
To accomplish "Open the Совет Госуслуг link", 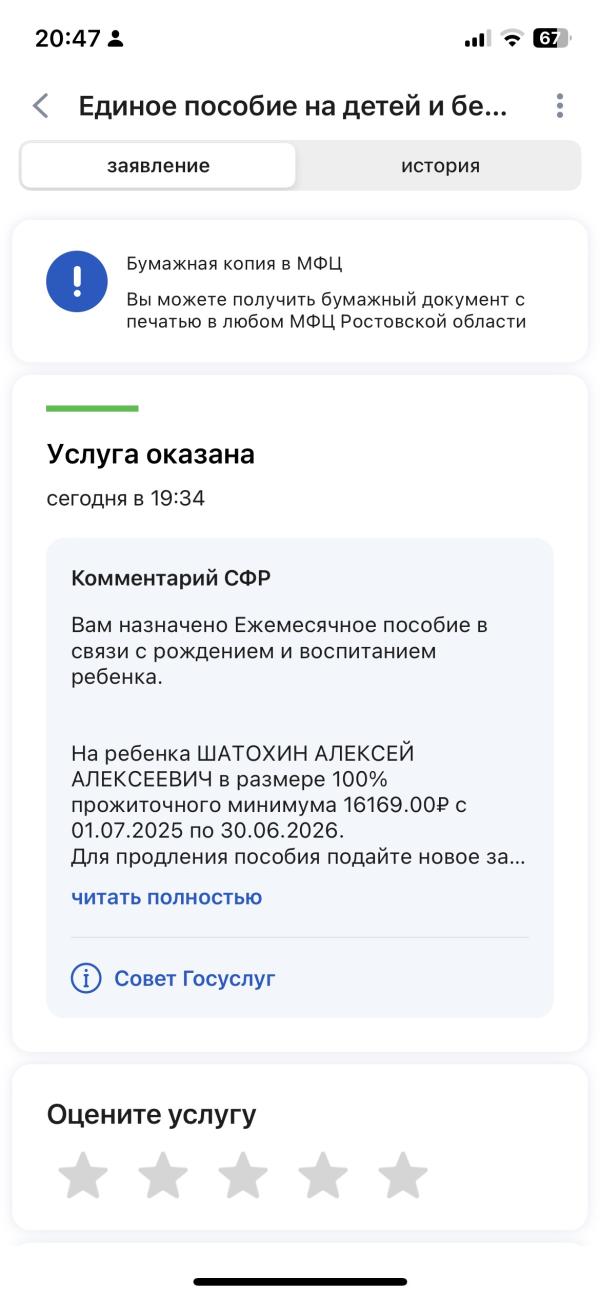I will 194,978.
